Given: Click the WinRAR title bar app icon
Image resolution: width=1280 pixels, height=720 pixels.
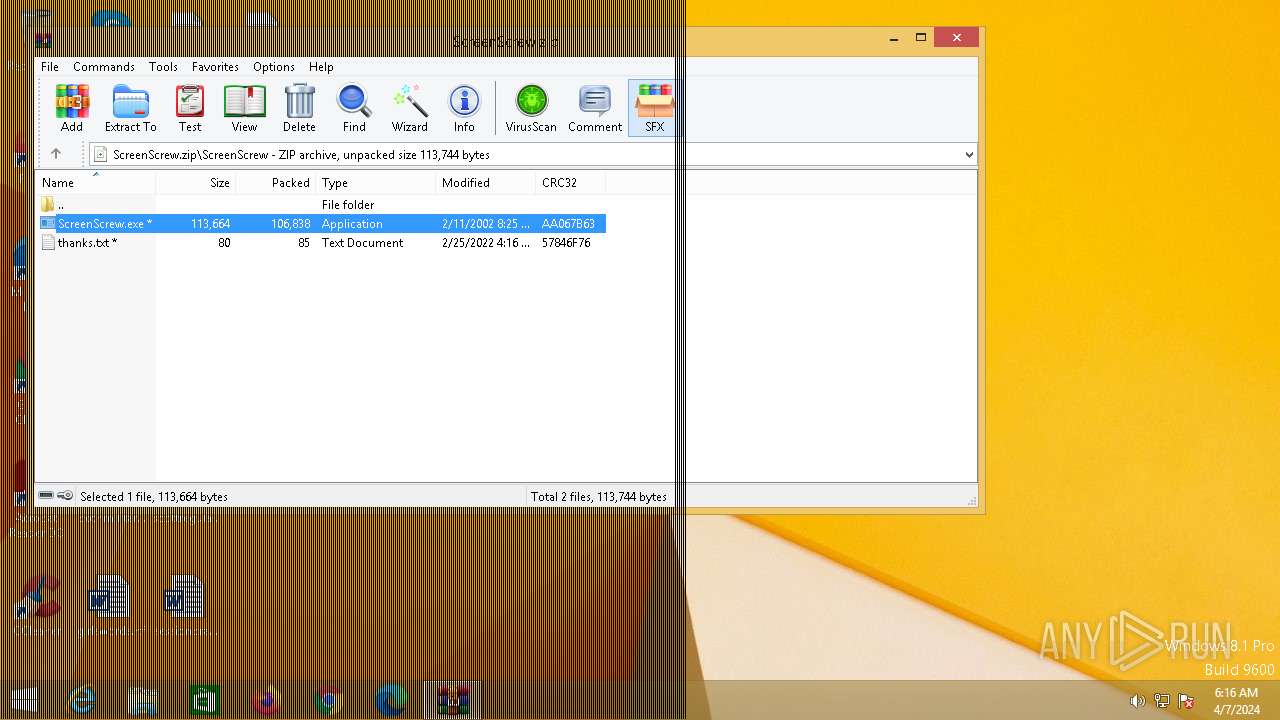Looking at the screenshot, I should coord(43,41).
